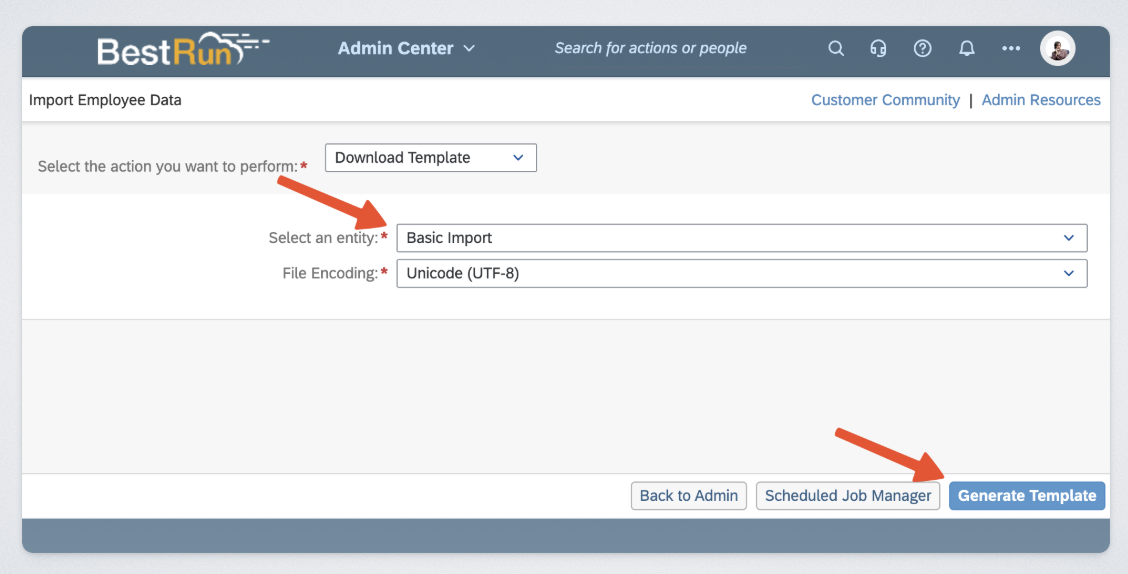
Task: Open the Admin Resources link
Action: pos(1041,100)
